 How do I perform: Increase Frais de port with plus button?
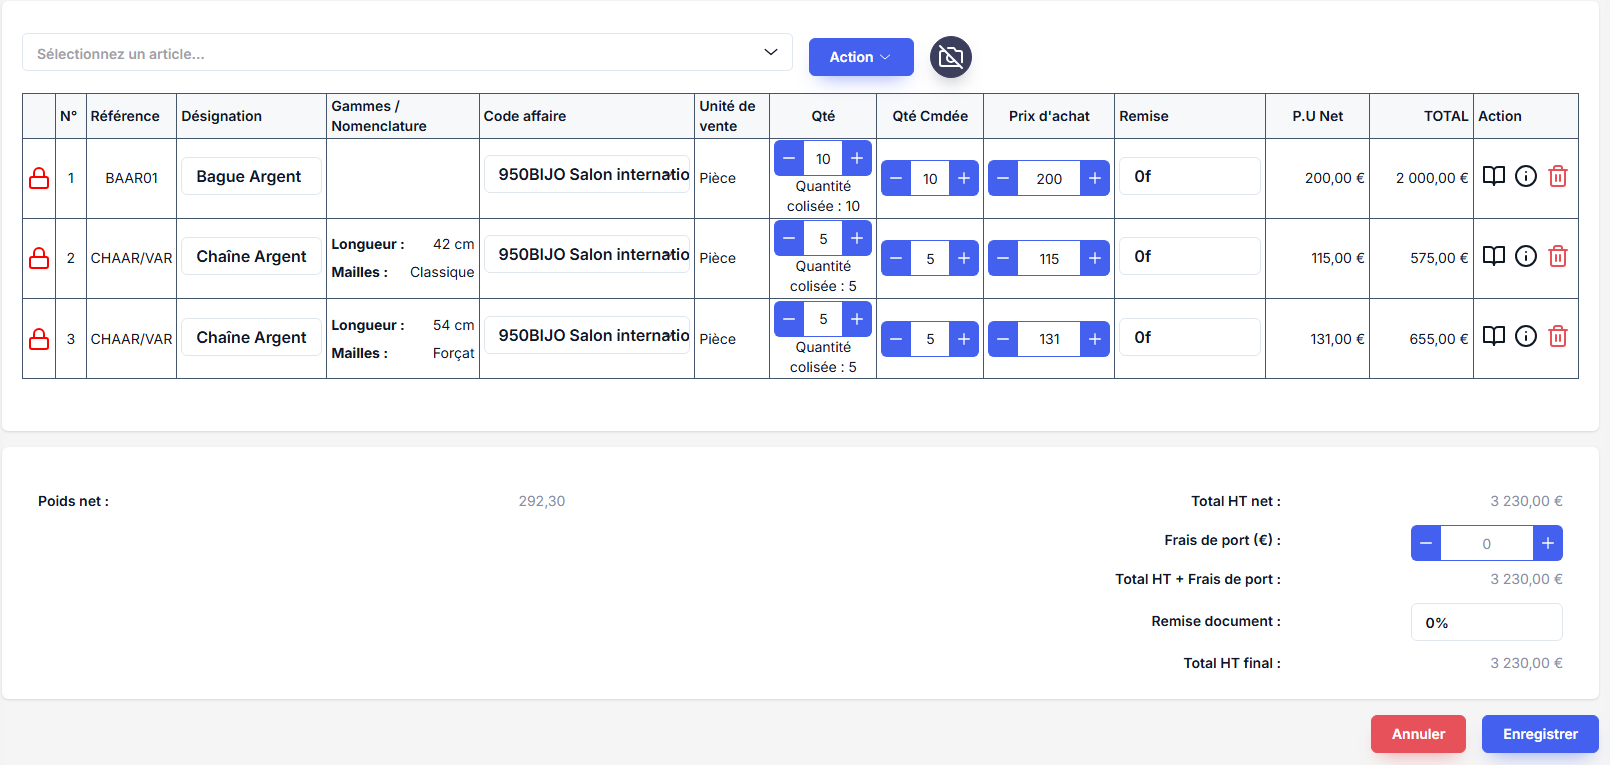1547,543
